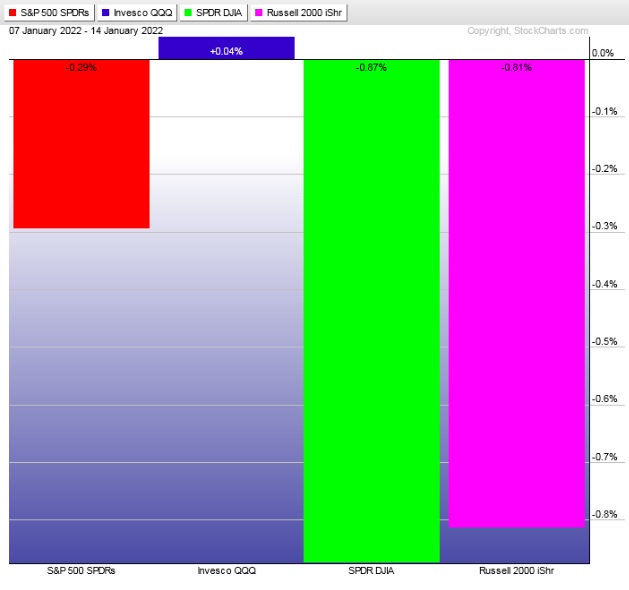Click the magenta Russell 2000 legend swatch
Image resolution: width=629 pixels, height=590 pixels.
(259, 12)
